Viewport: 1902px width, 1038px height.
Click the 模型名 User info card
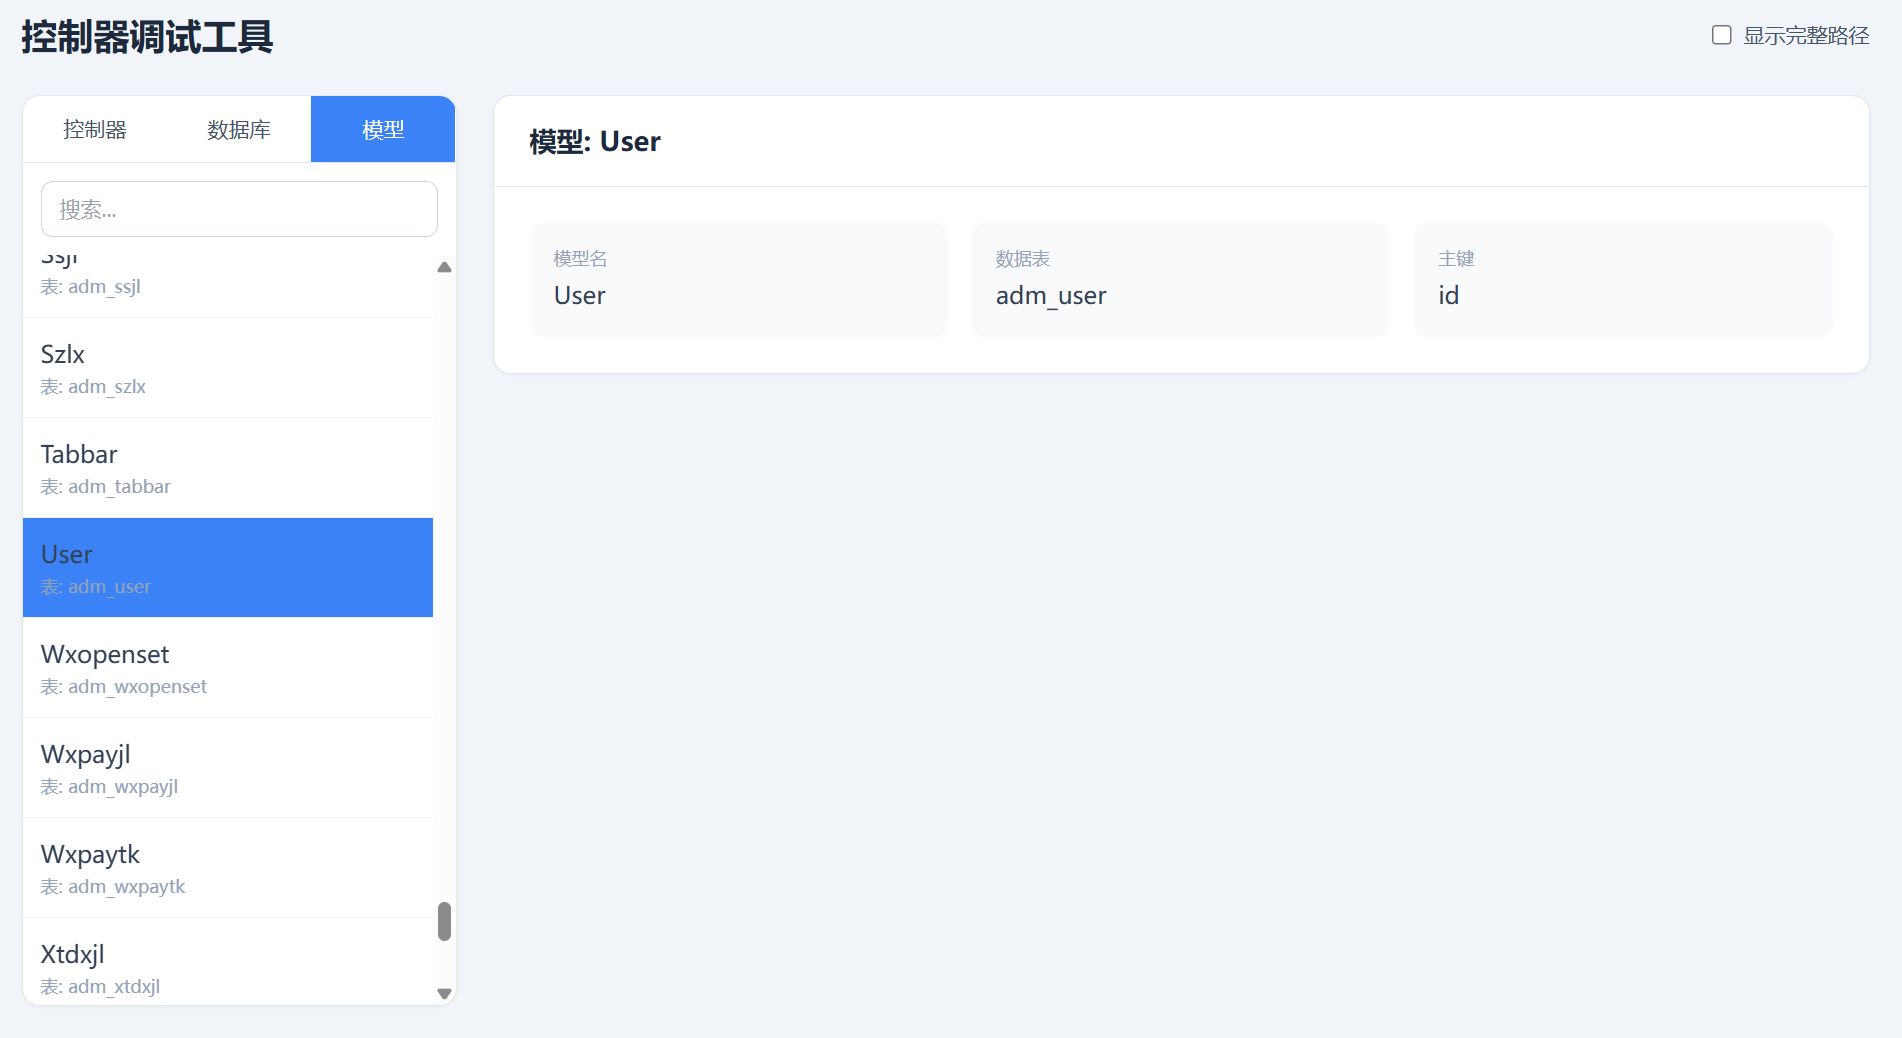[x=738, y=280]
